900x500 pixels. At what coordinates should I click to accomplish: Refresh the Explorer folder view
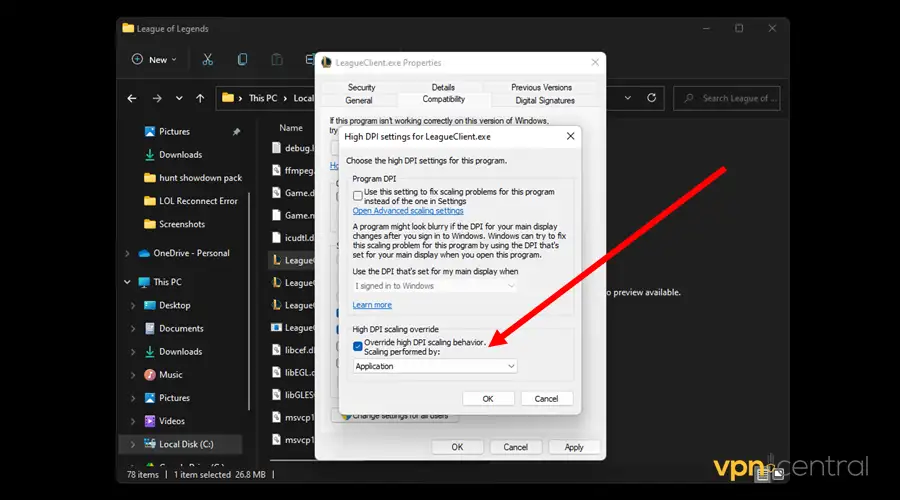click(x=651, y=98)
